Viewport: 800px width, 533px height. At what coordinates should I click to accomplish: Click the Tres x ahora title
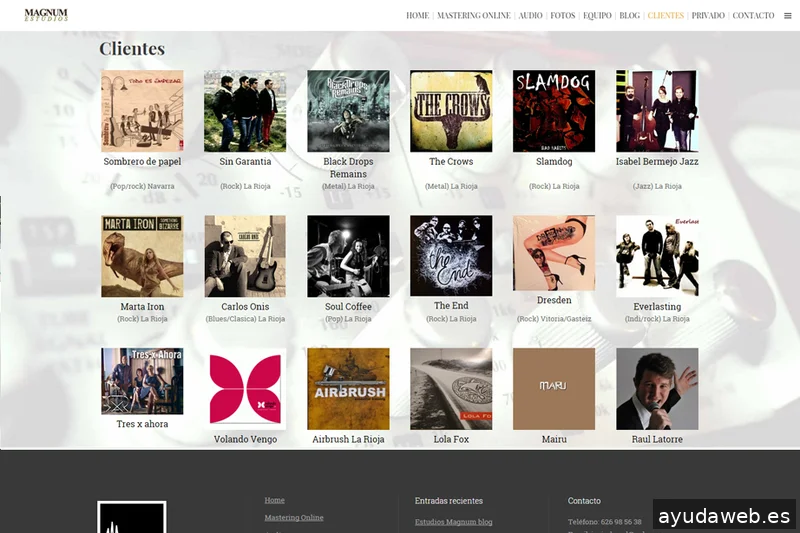click(x=142, y=424)
